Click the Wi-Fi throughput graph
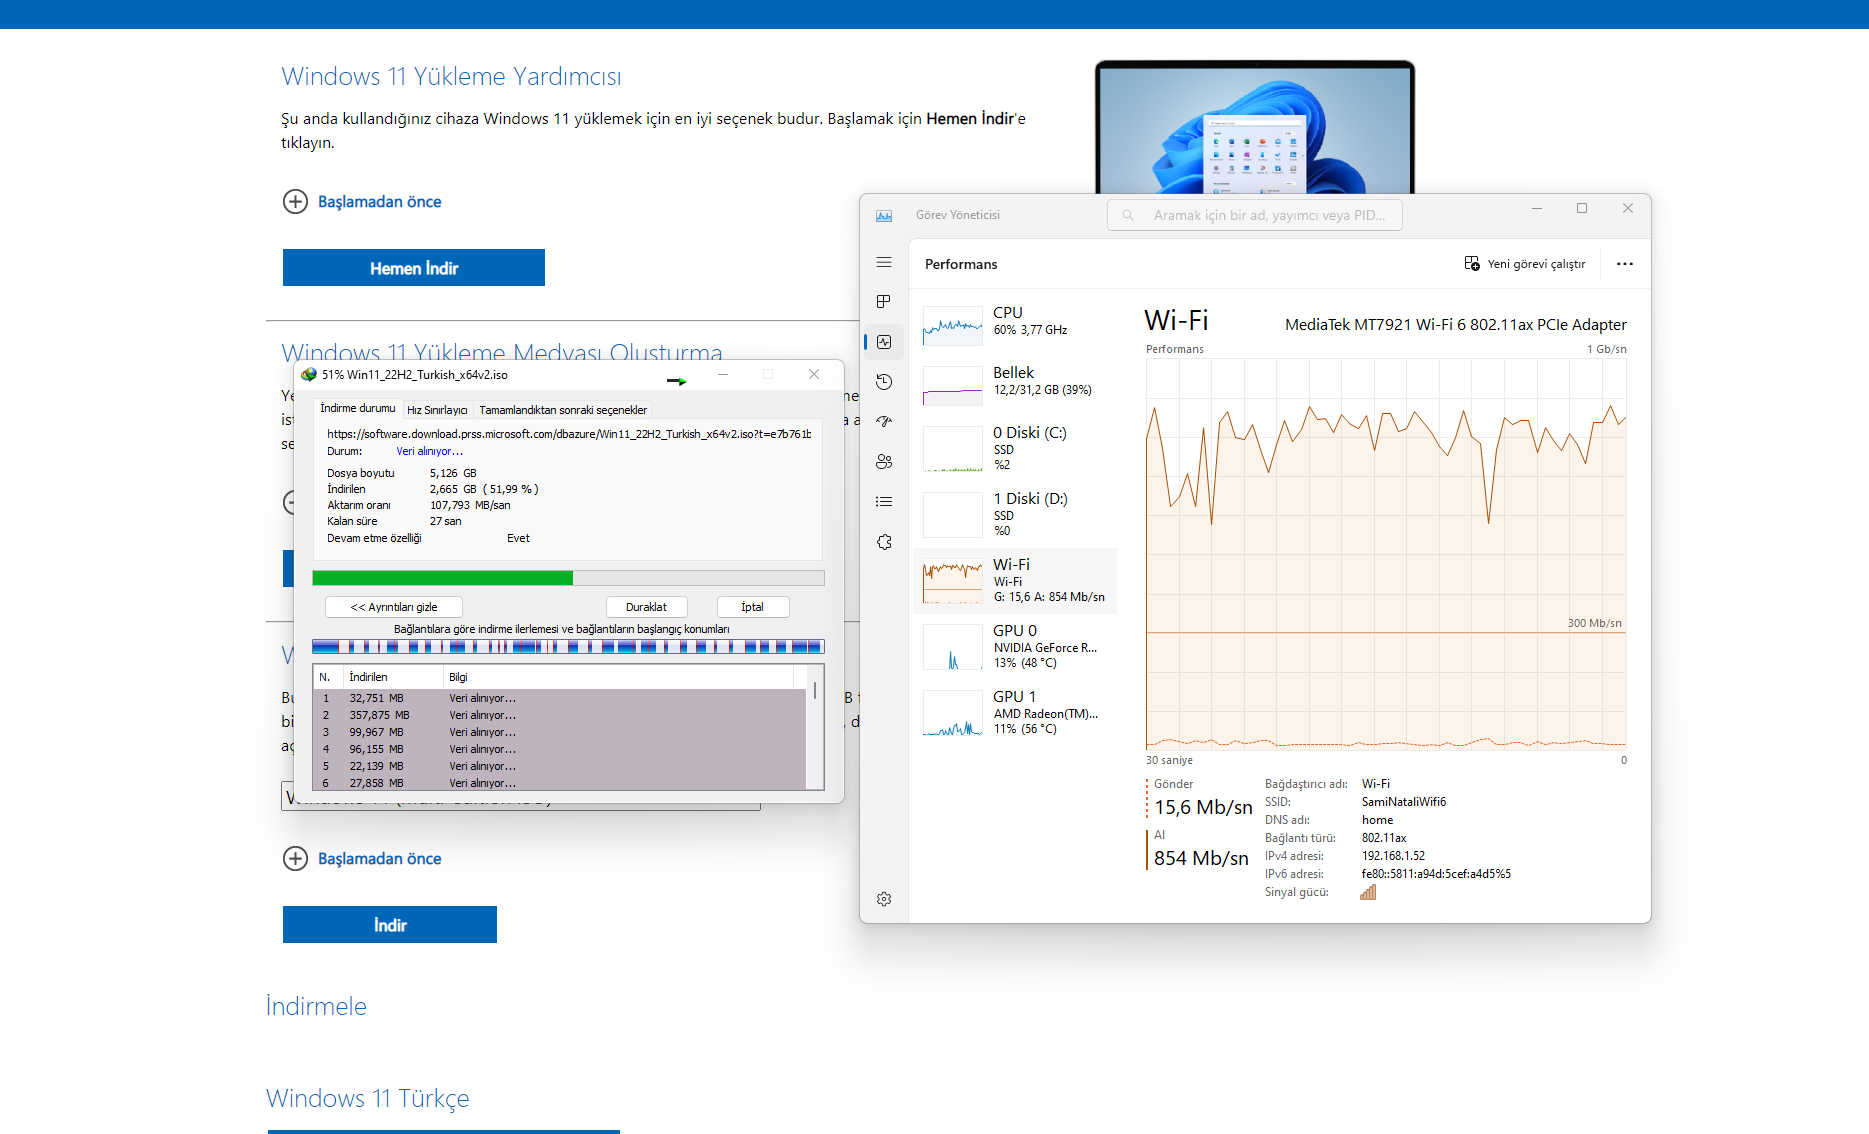The image size is (1869, 1134). [1386, 554]
